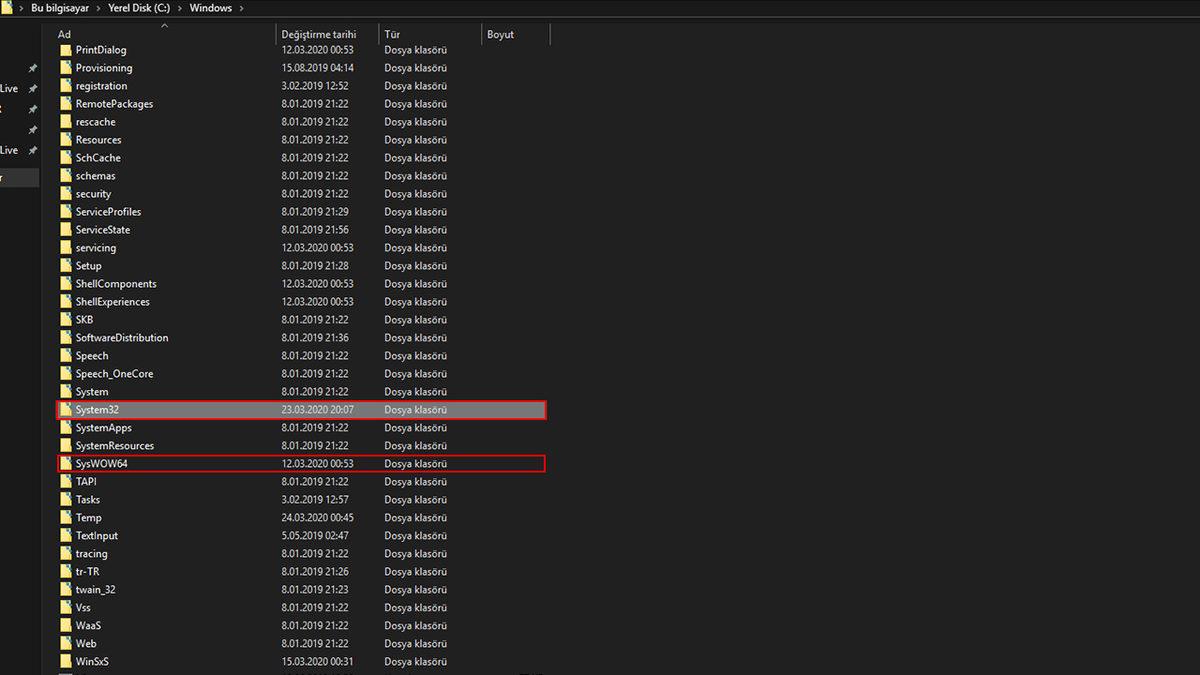The width and height of the screenshot is (1200, 675).
Task: Navigate to Yerel Disk (C:) in the breadcrumb
Action: pos(137,8)
